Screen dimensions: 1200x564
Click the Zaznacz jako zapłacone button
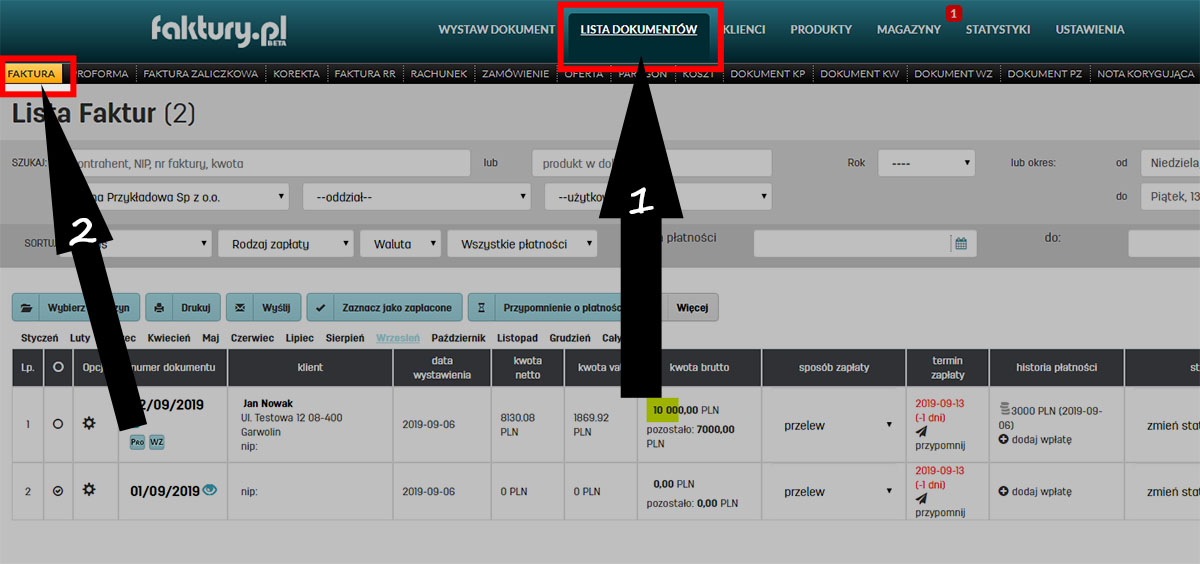coord(385,306)
